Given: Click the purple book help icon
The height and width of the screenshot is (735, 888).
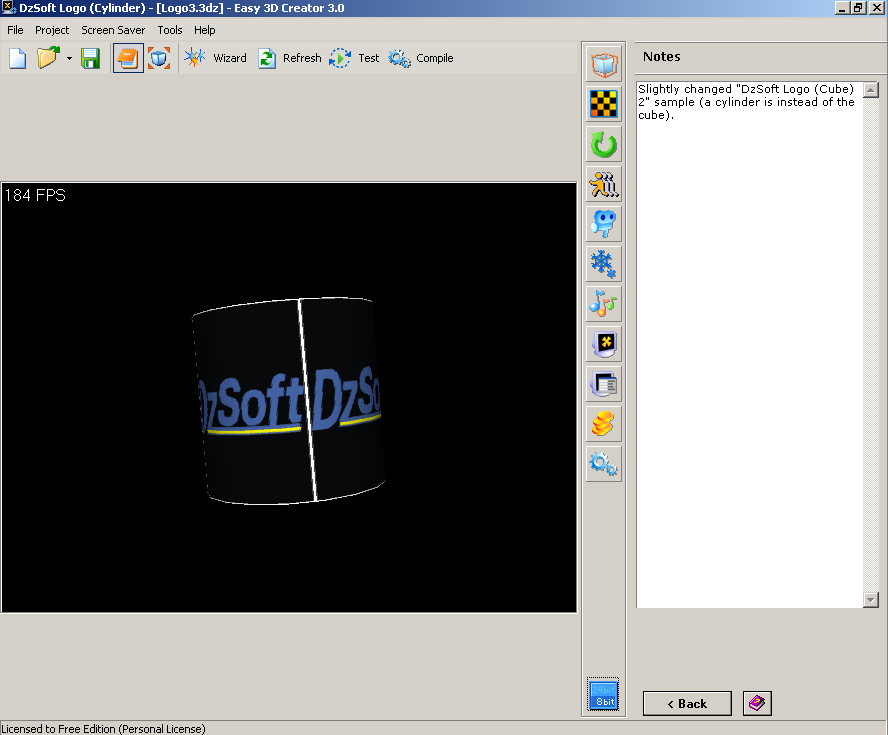Looking at the screenshot, I should tap(757, 703).
